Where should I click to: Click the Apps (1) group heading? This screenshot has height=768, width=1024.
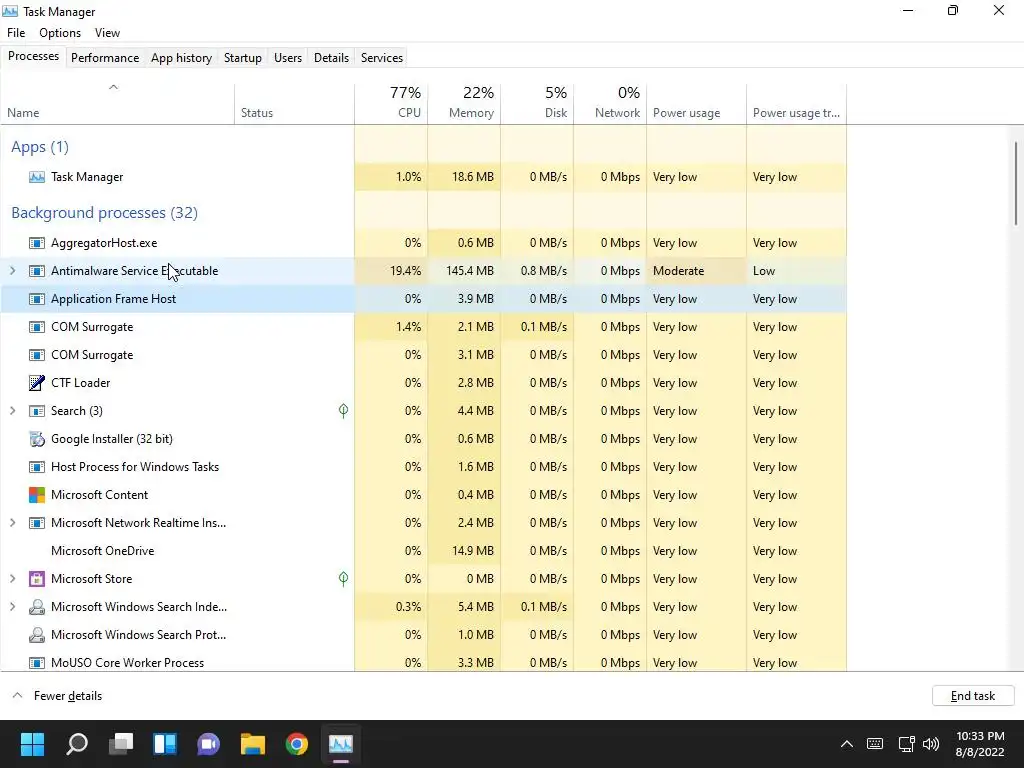pyautogui.click(x=40, y=147)
